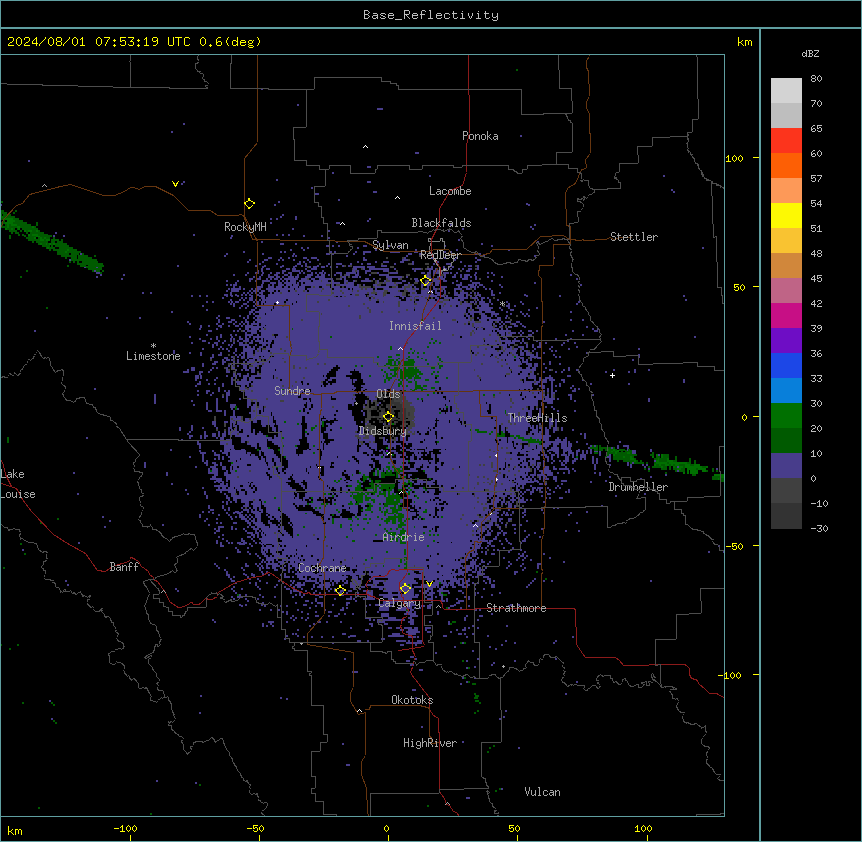Click the yellow V marker northwest of RockyMH
Screen dimensions: 862x842
(175, 184)
